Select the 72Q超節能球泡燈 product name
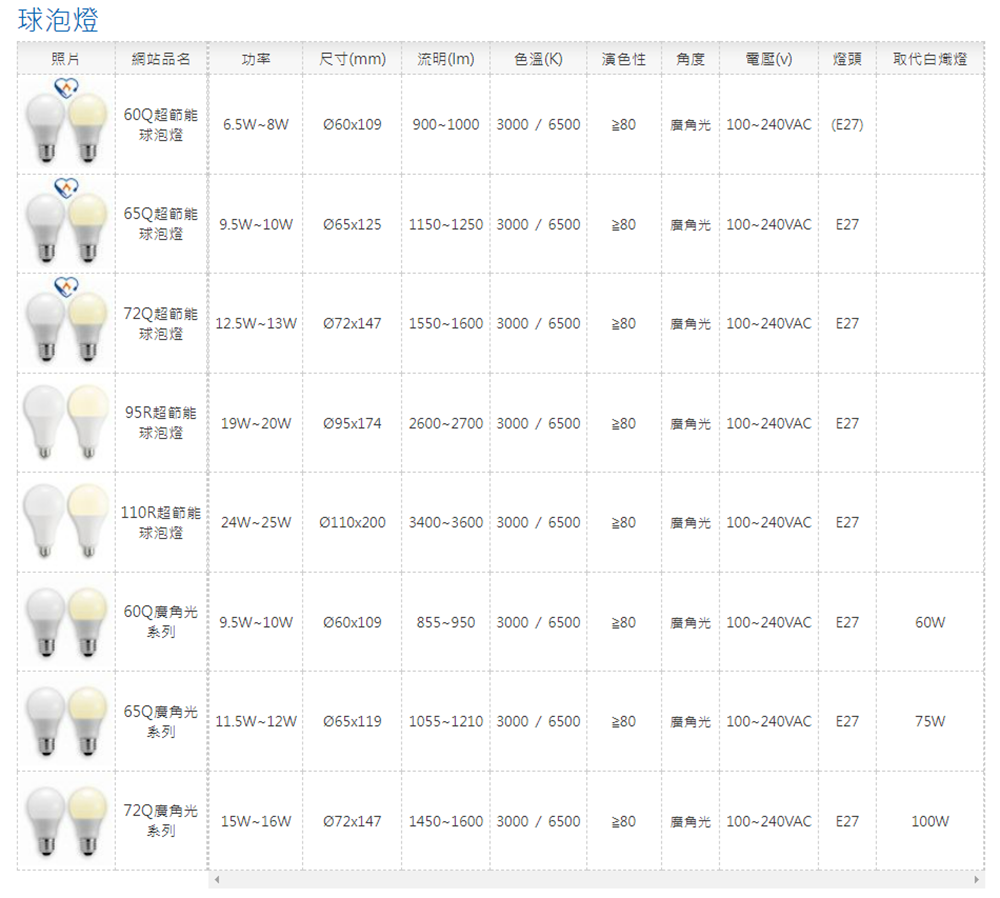The width and height of the screenshot is (1000, 898). pos(160,323)
